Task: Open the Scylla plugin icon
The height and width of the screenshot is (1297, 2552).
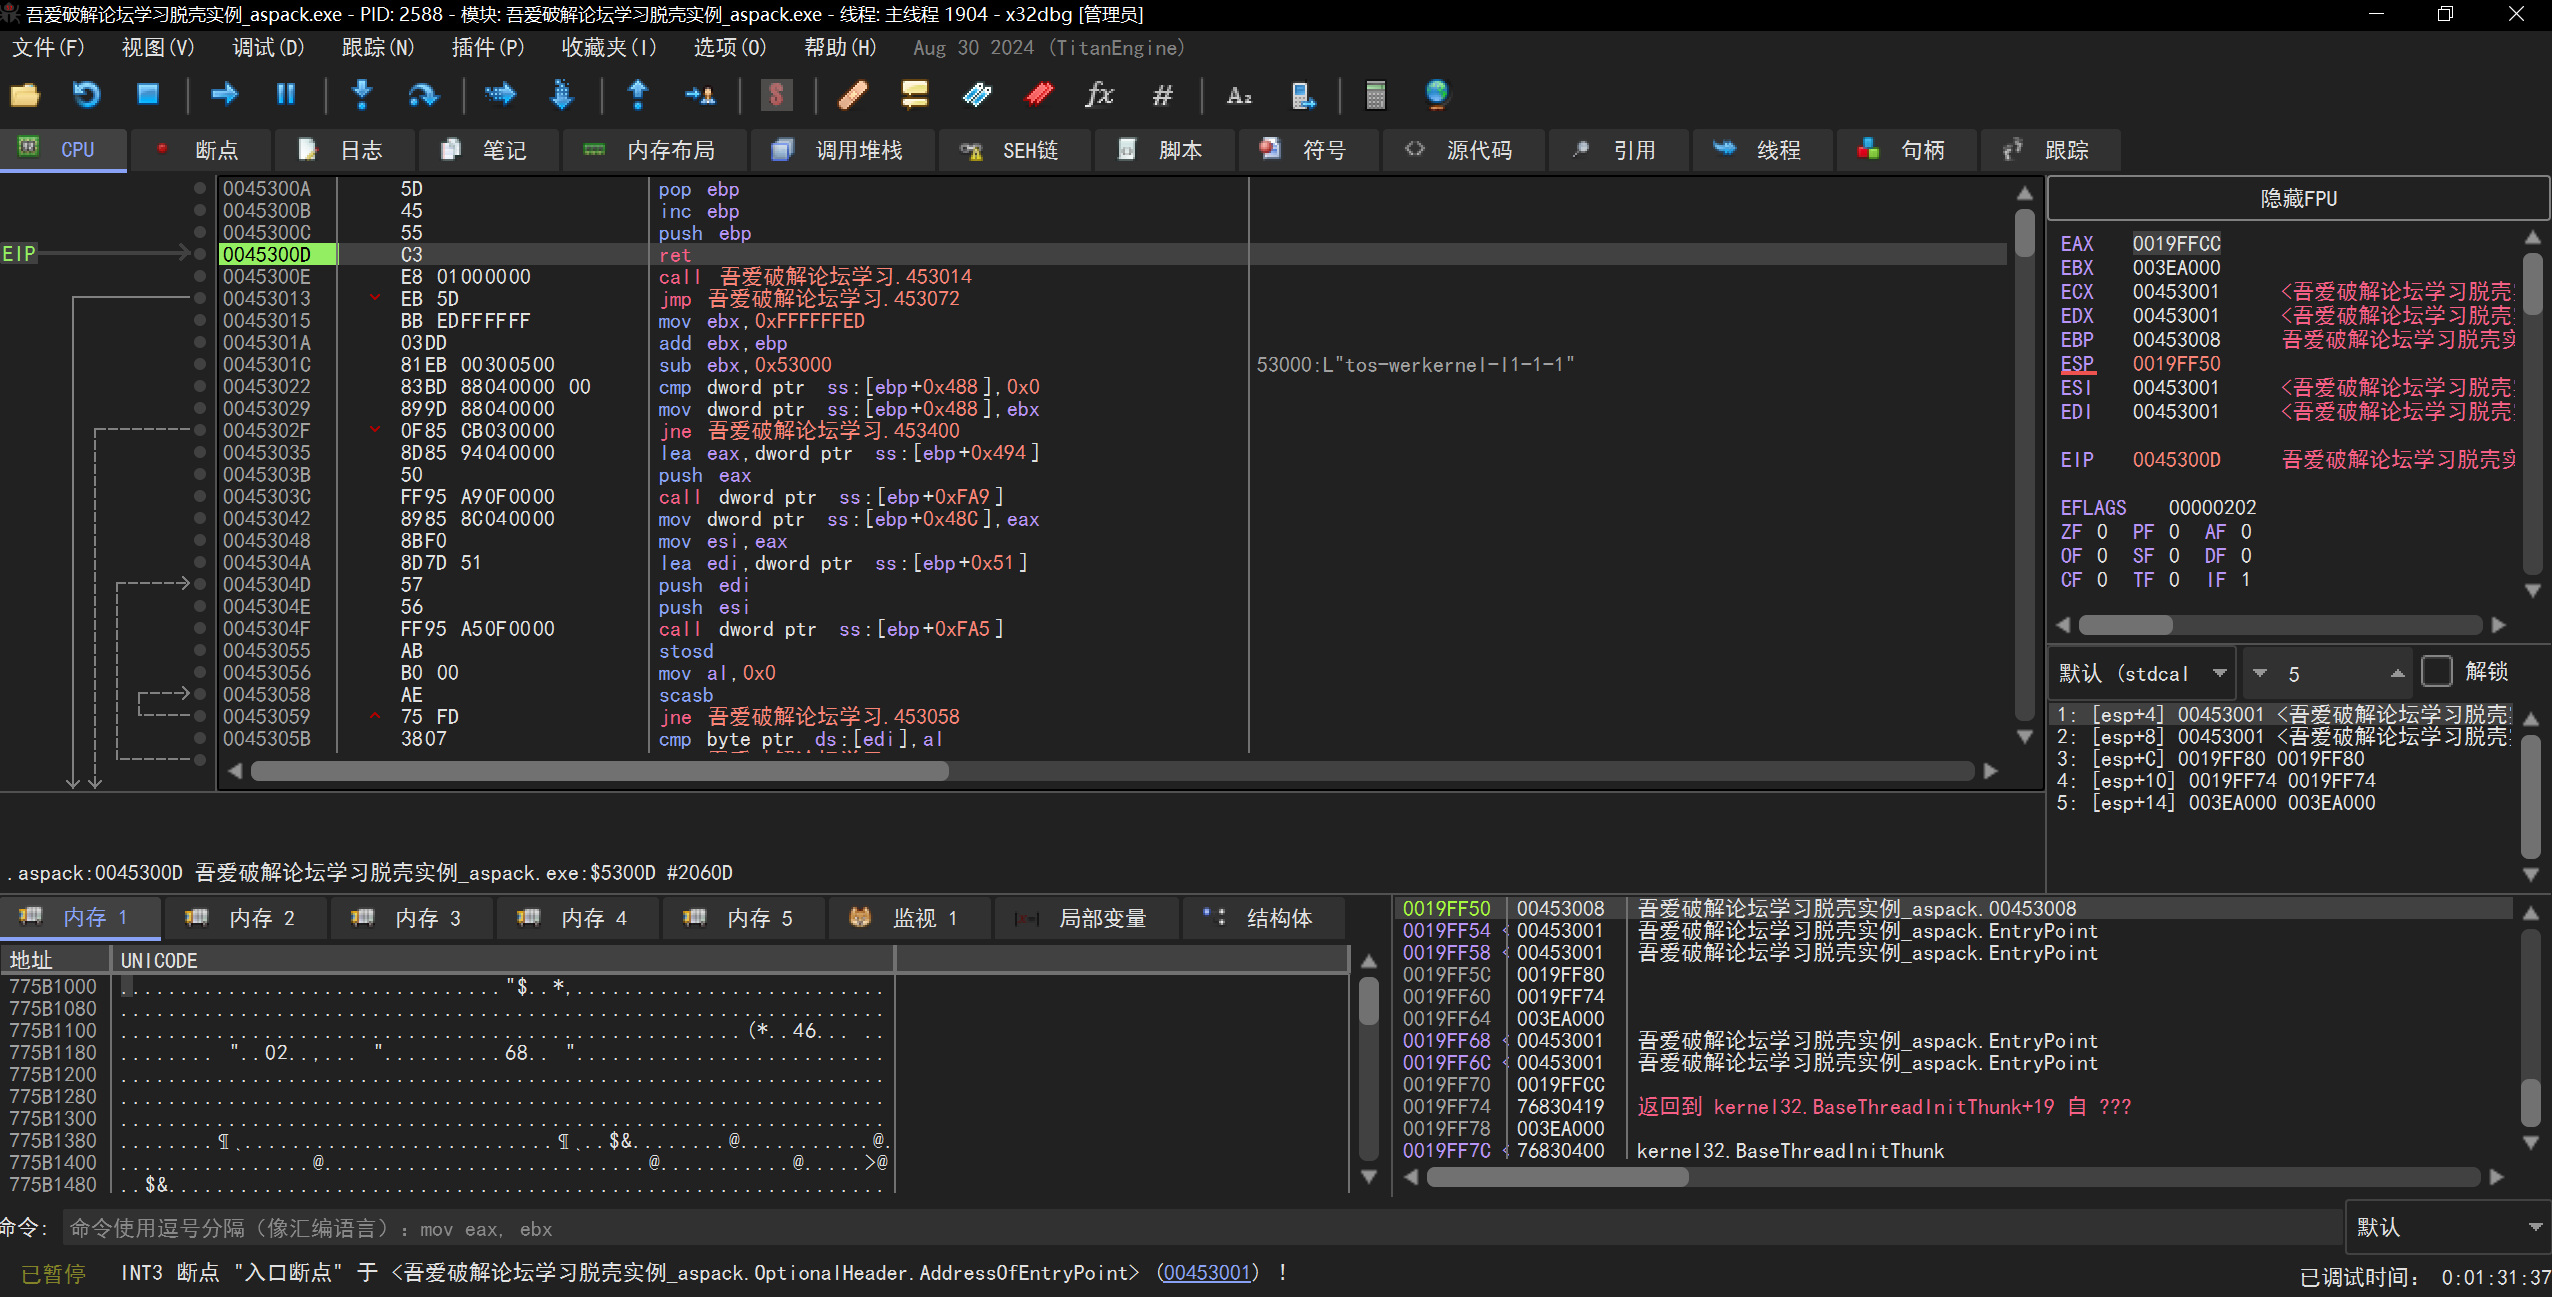Action: (776, 95)
